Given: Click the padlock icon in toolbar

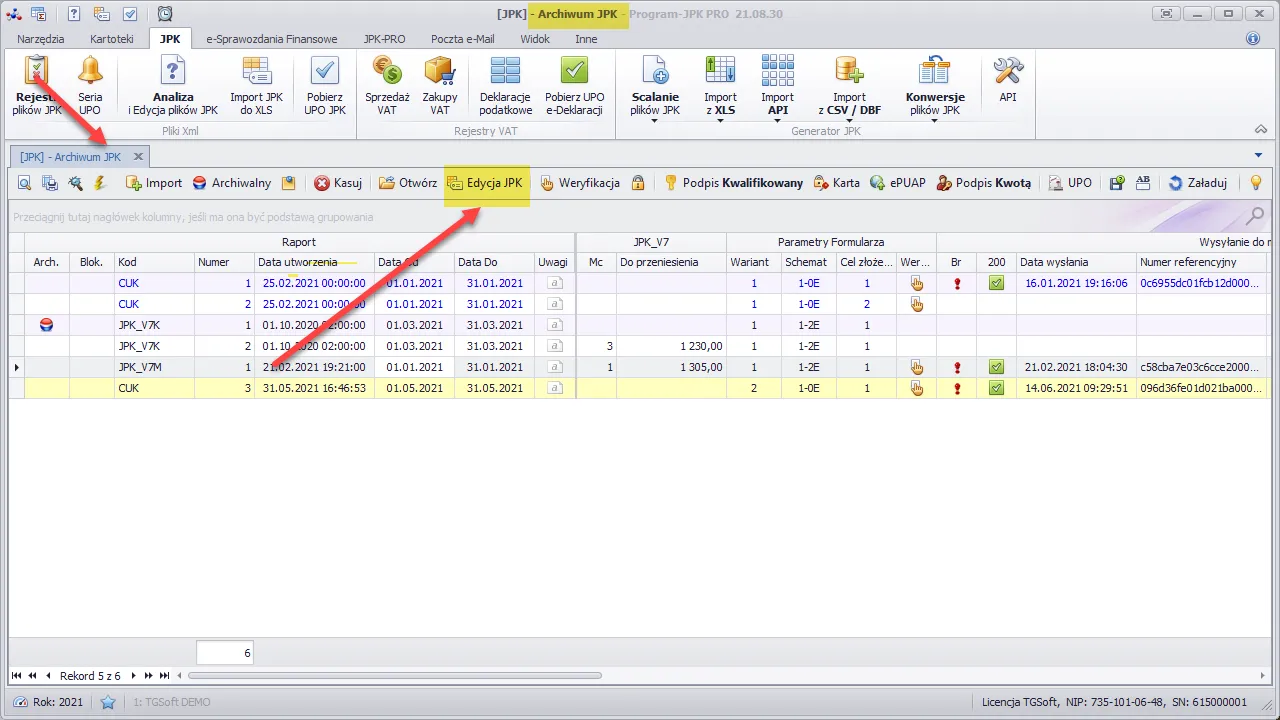Looking at the screenshot, I should [638, 183].
